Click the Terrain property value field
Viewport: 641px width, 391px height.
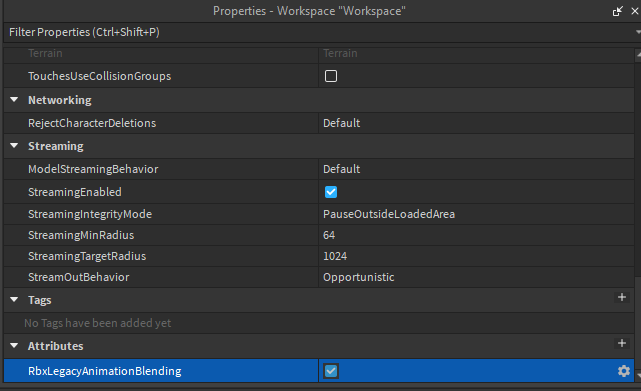point(476,54)
